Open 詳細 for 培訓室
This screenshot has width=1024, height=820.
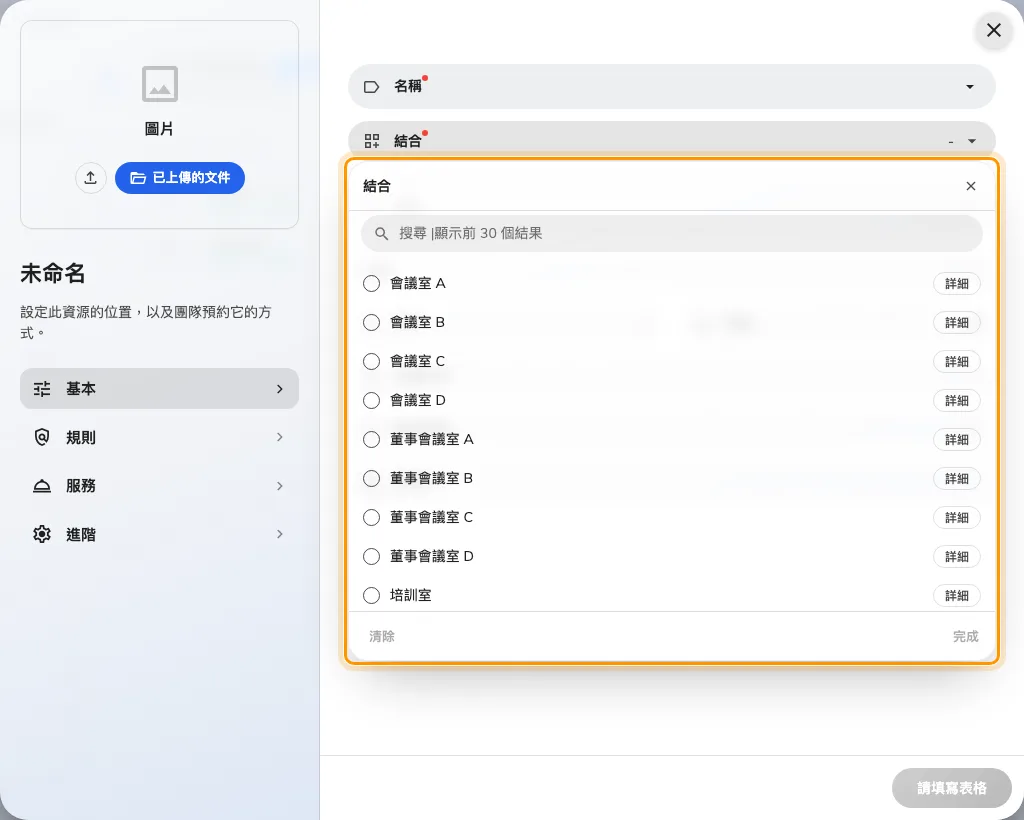957,595
